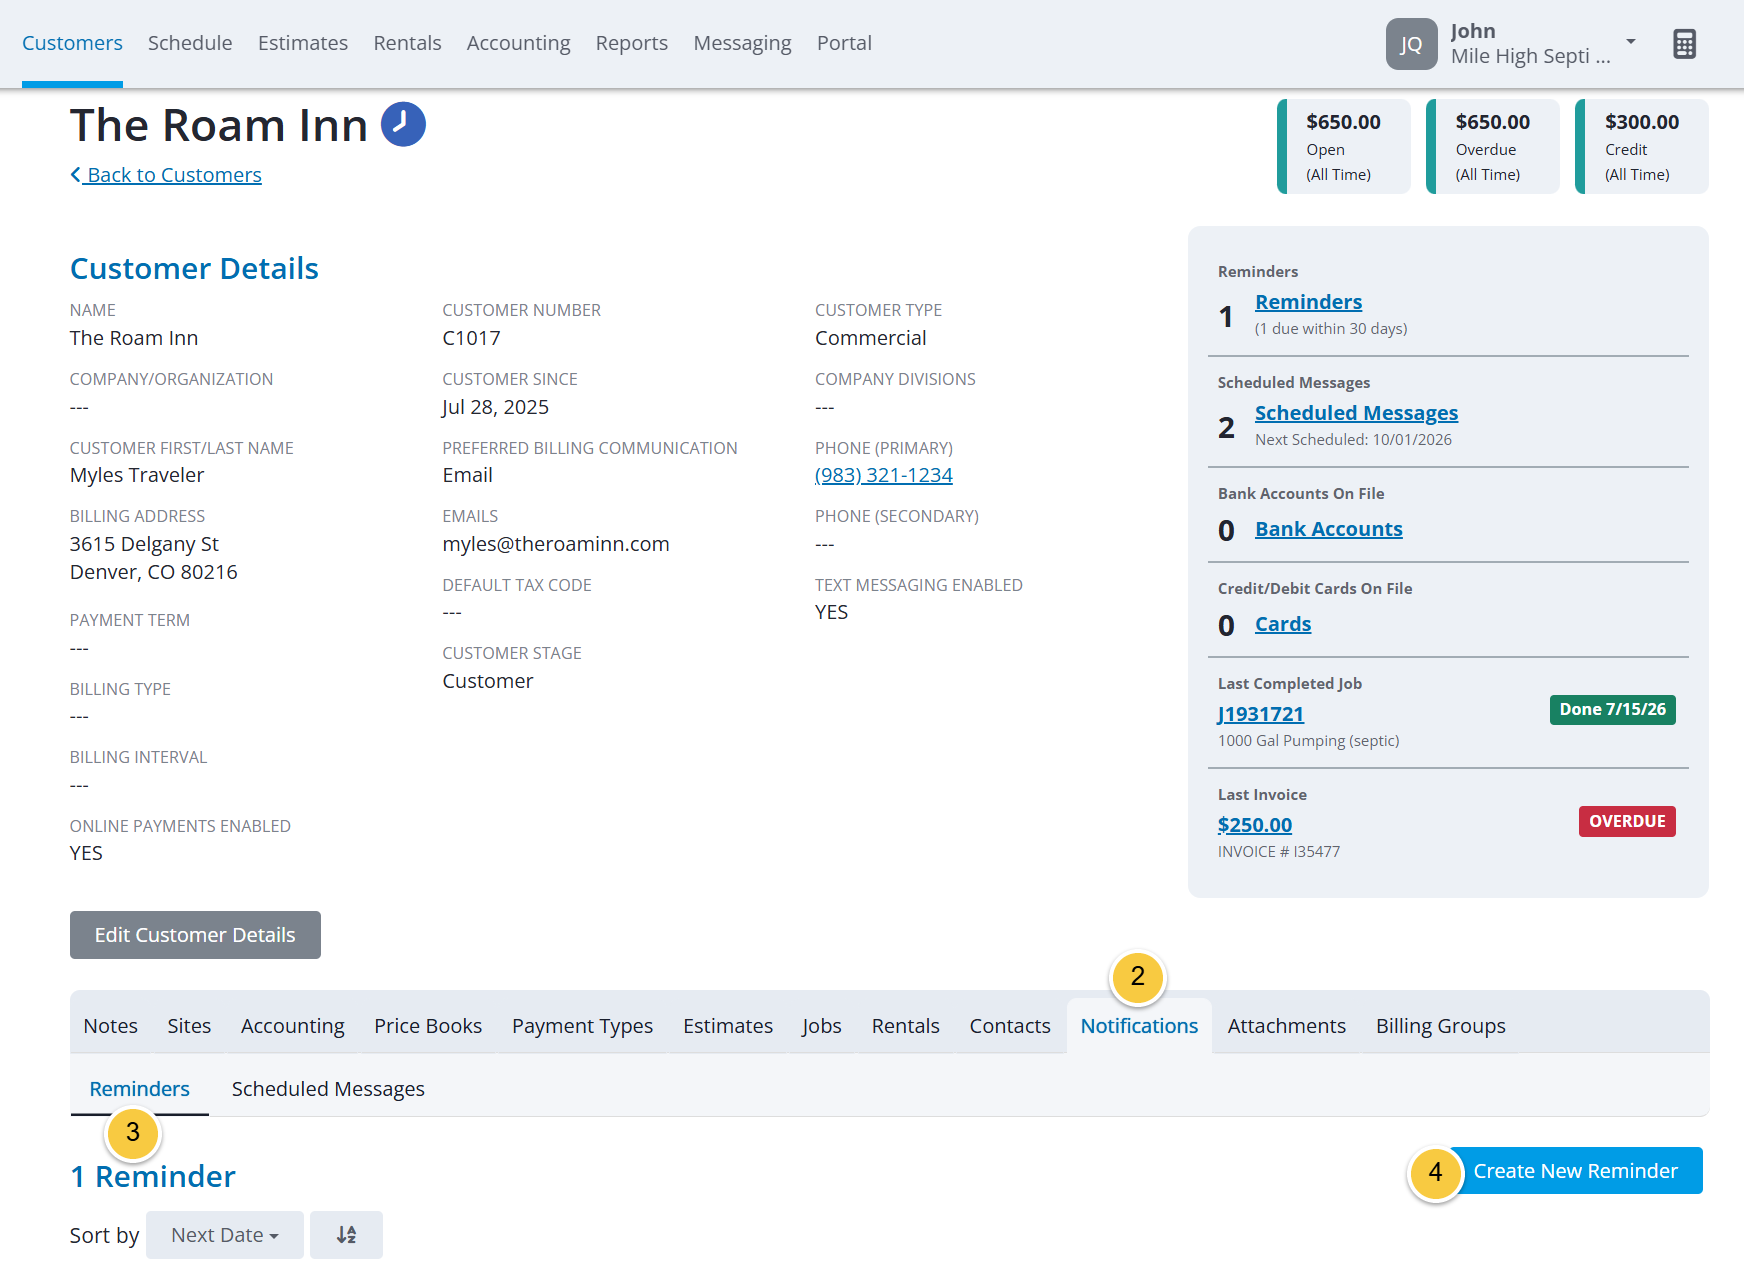Click Create New Reminder button
The height and width of the screenshot is (1270, 1744).
point(1575,1171)
